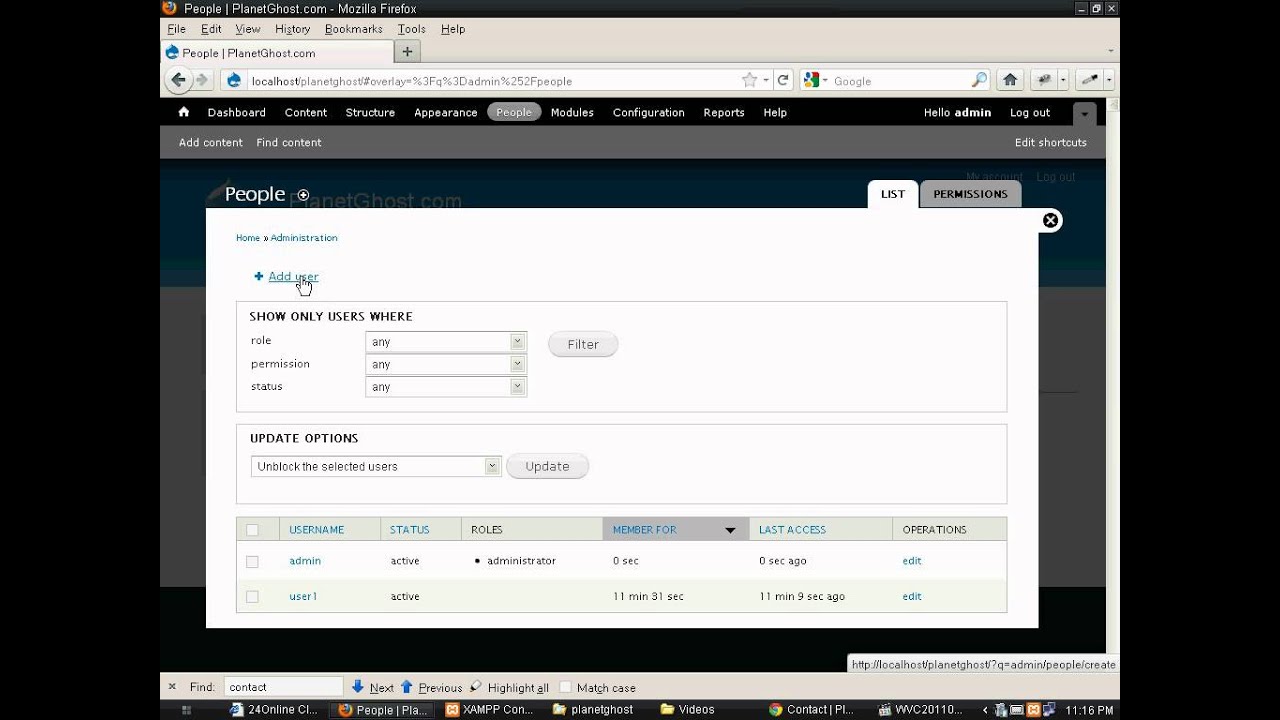Viewport: 1280px width, 720px height.
Task: Click the add shortcut plus icon beside People
Action: (x=303, y=195)
